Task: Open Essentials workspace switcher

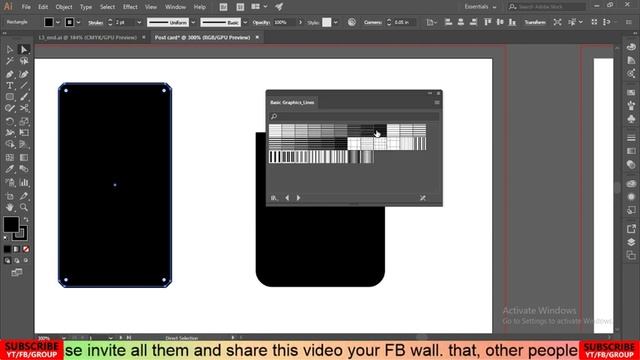Action: coord(480,7)
